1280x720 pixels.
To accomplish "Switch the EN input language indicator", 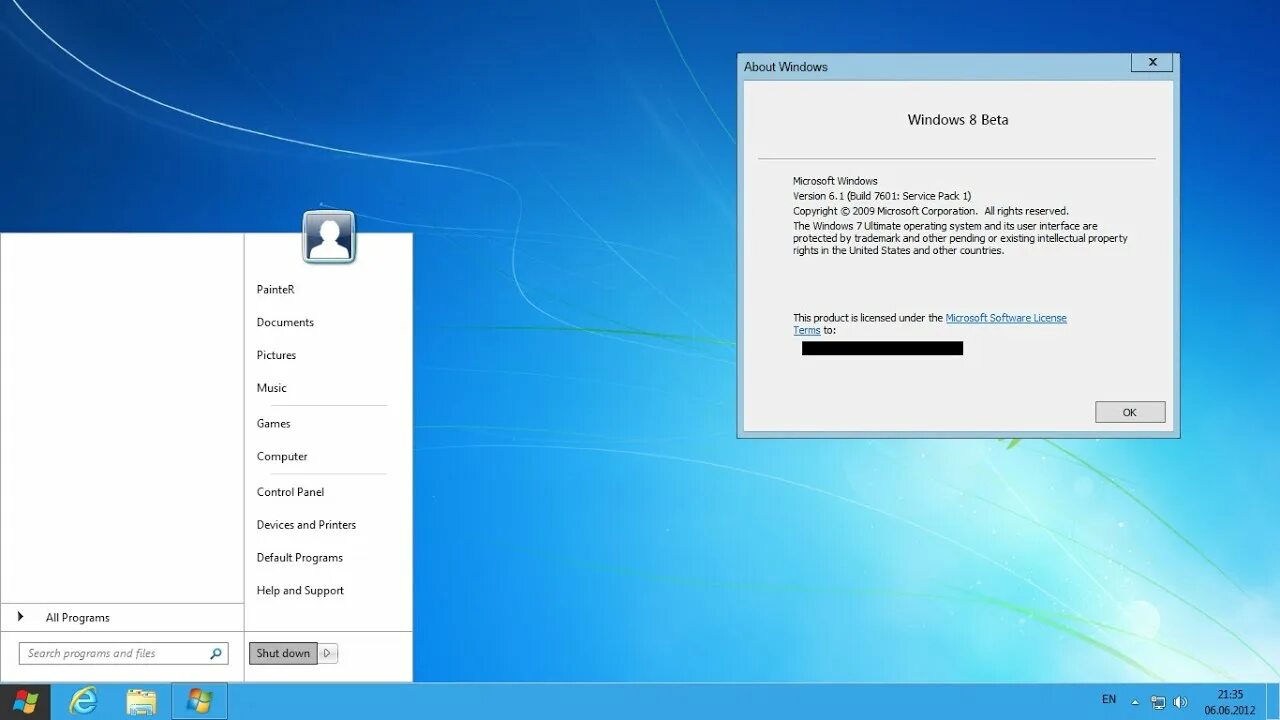I will point(1109,699).
